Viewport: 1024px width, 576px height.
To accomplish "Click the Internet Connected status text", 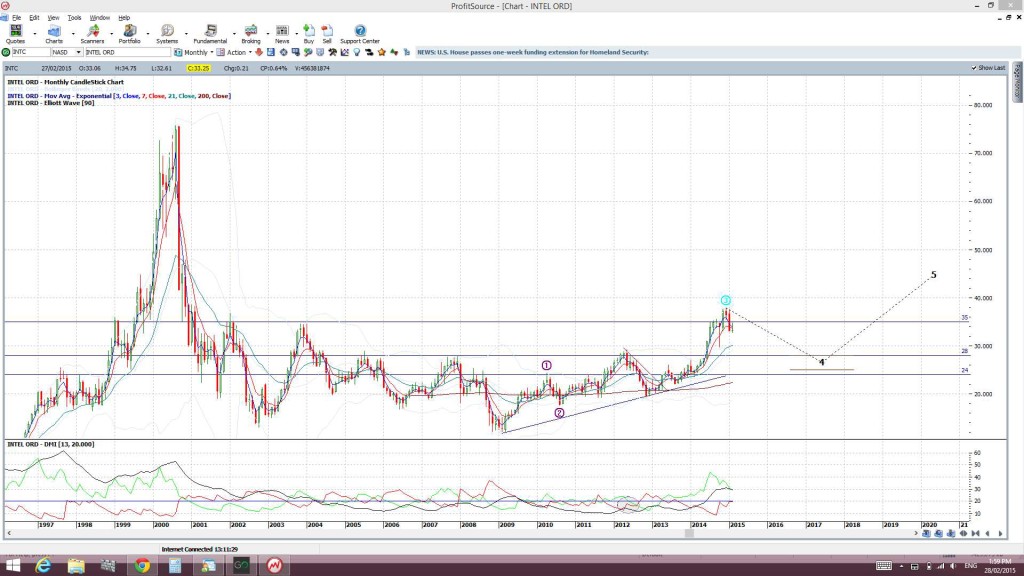I will (x=199, y=549).
